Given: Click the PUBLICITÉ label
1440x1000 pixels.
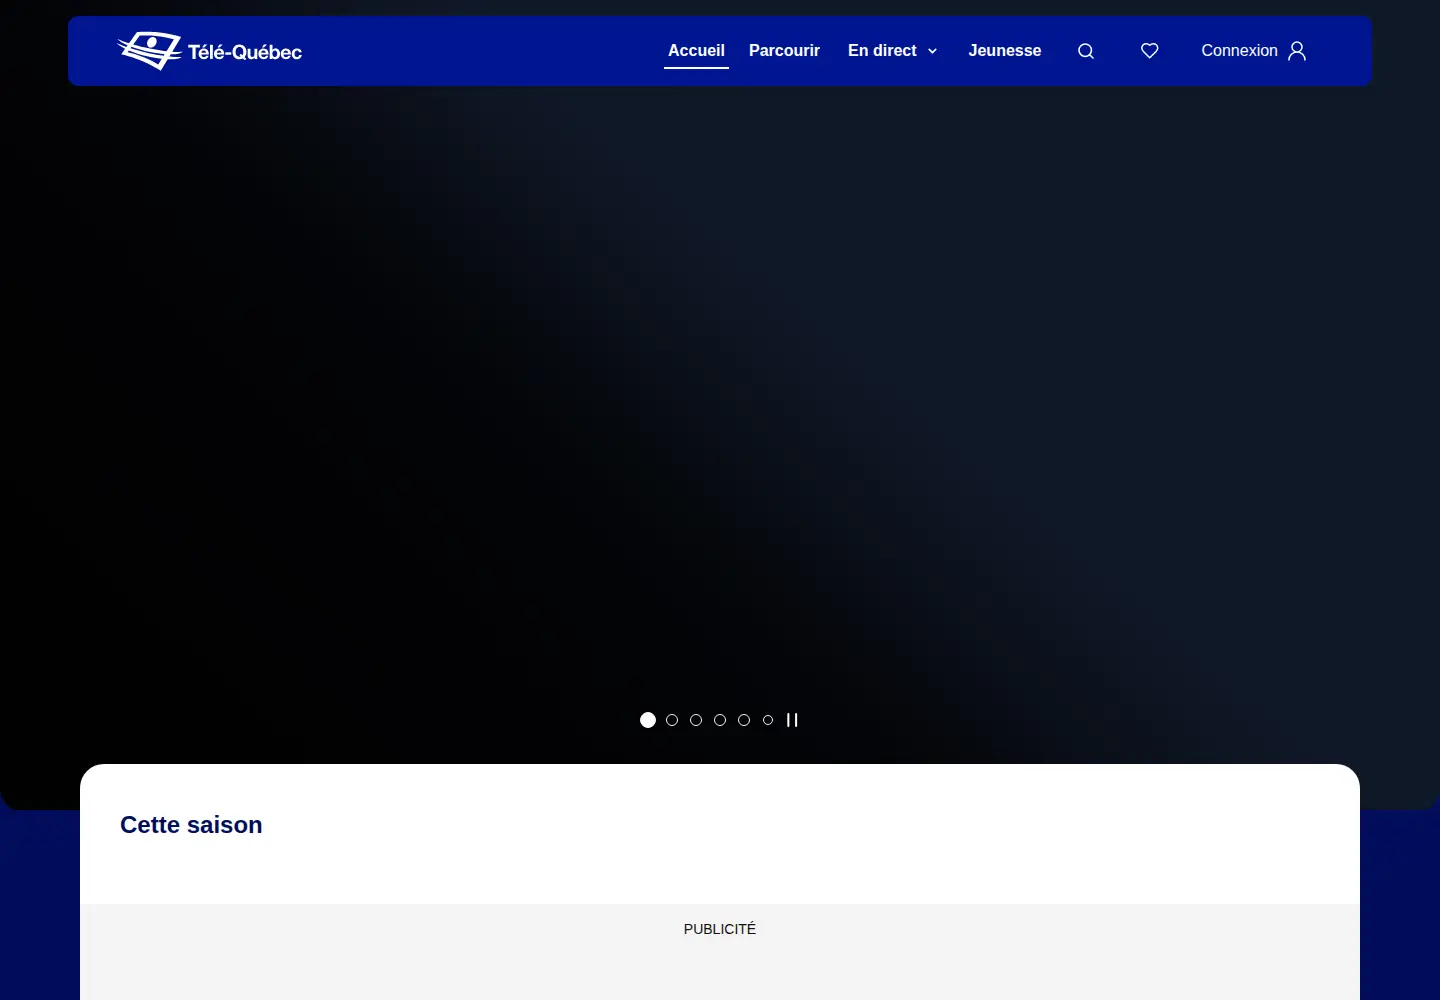Looking at the screenshot, I should click(x=720, y=929).
